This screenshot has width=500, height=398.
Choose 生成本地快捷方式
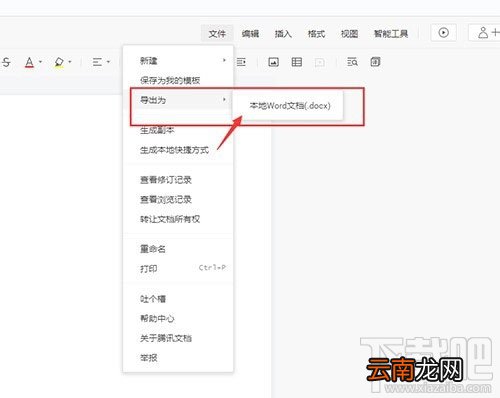pyautogui.click(x=174, y=150)
